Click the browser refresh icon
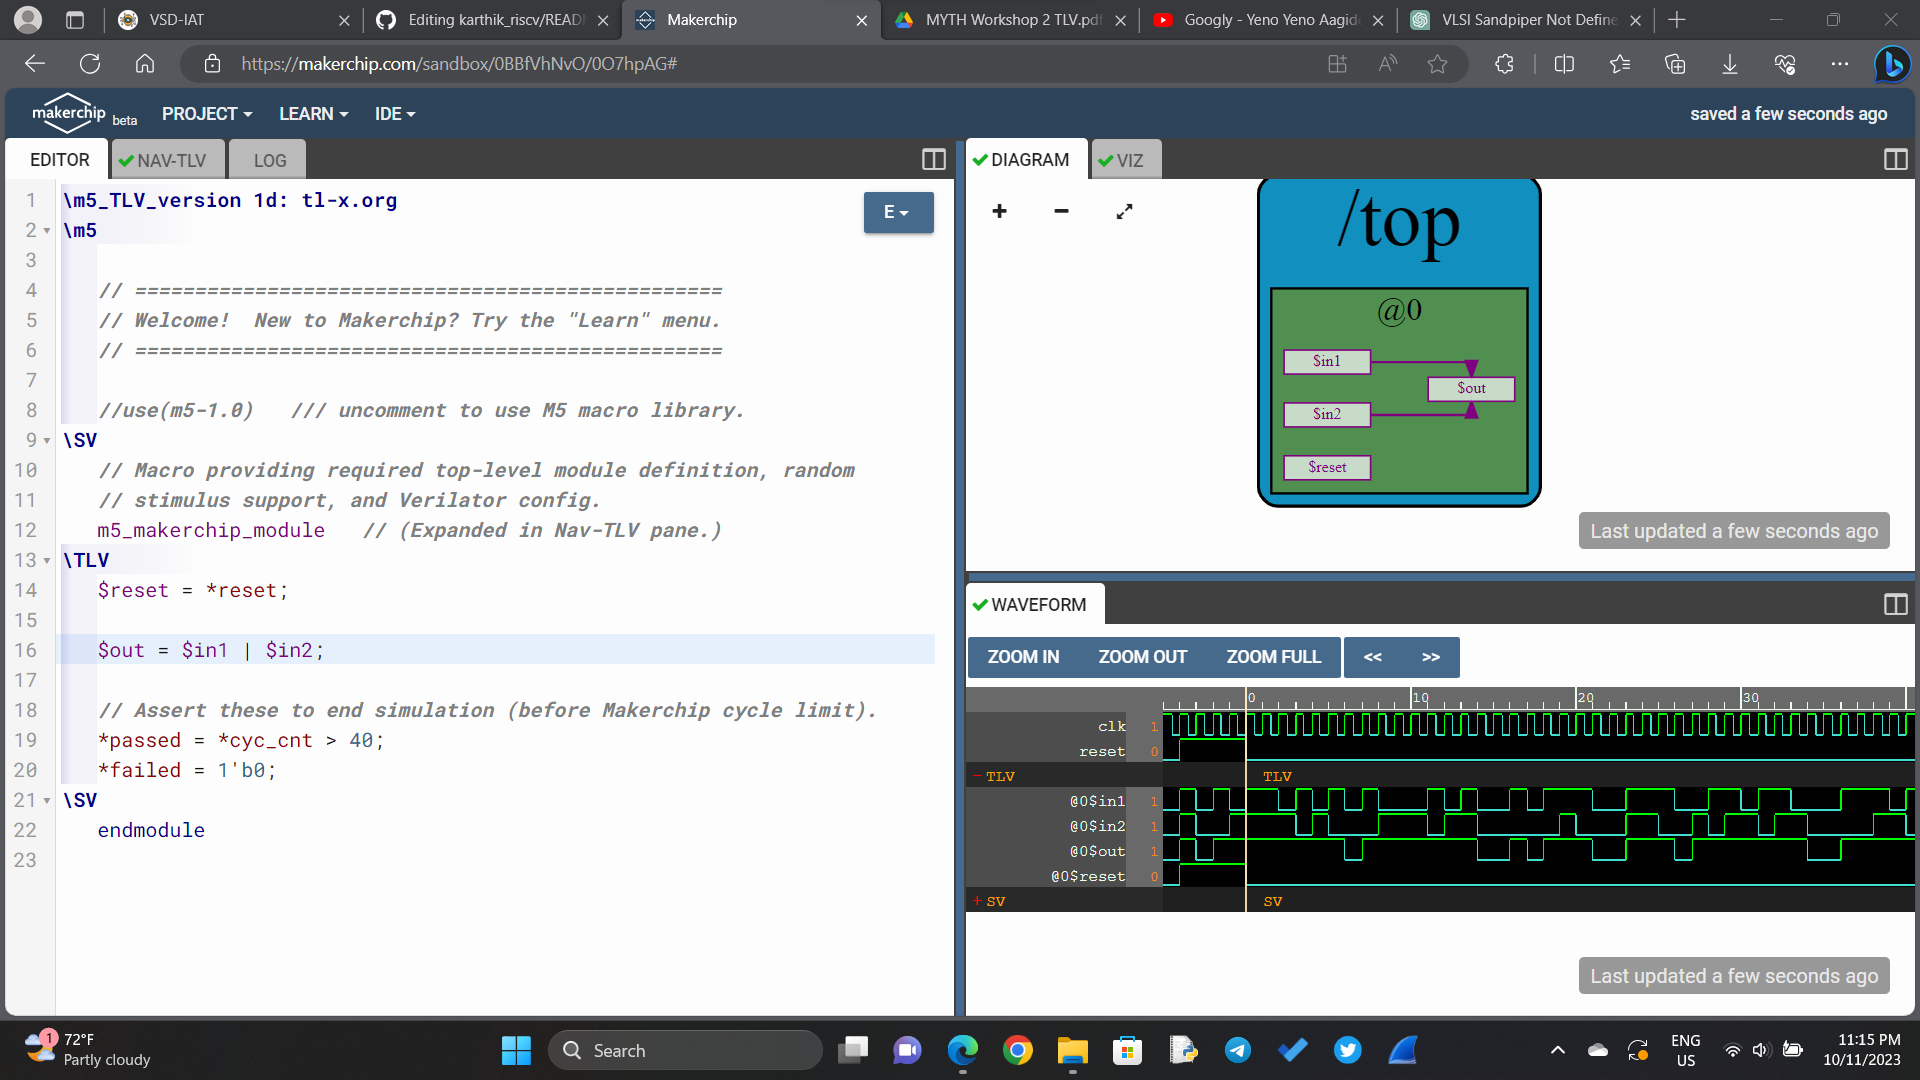This screenshot has height=1080, width=1920. [x=90, y=63]
